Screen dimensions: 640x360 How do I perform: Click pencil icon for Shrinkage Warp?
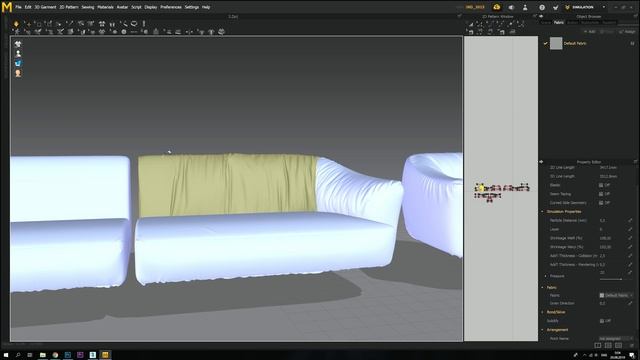630,247
